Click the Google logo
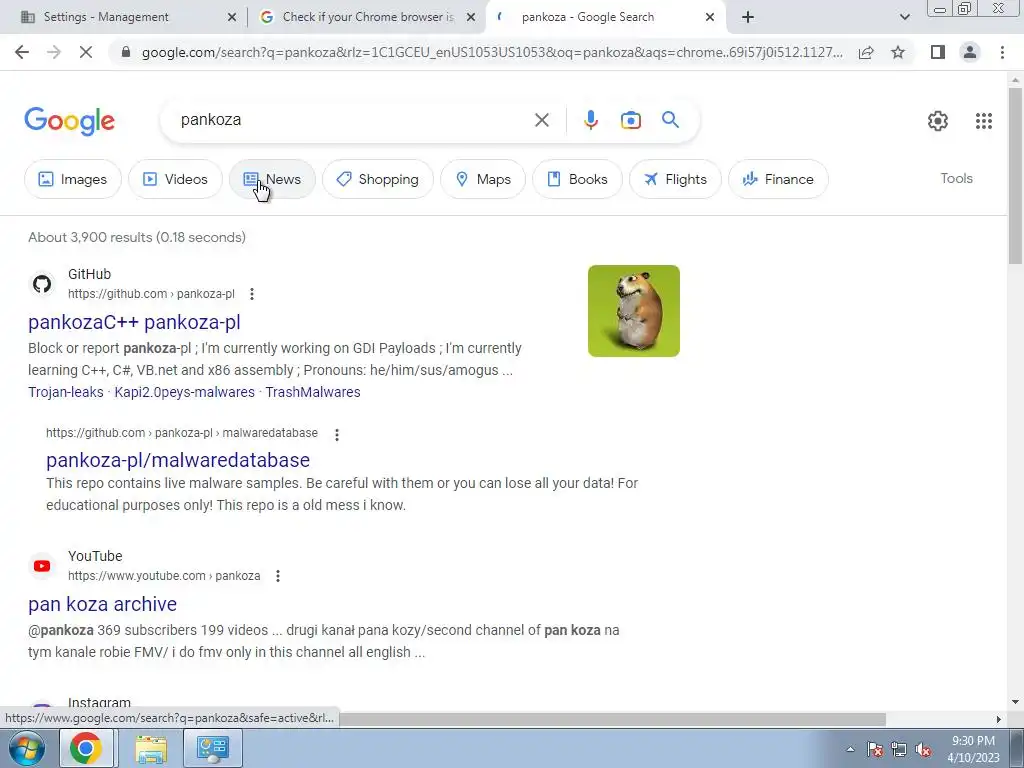Screen dimensions: 1024x768 click(70, 121)
